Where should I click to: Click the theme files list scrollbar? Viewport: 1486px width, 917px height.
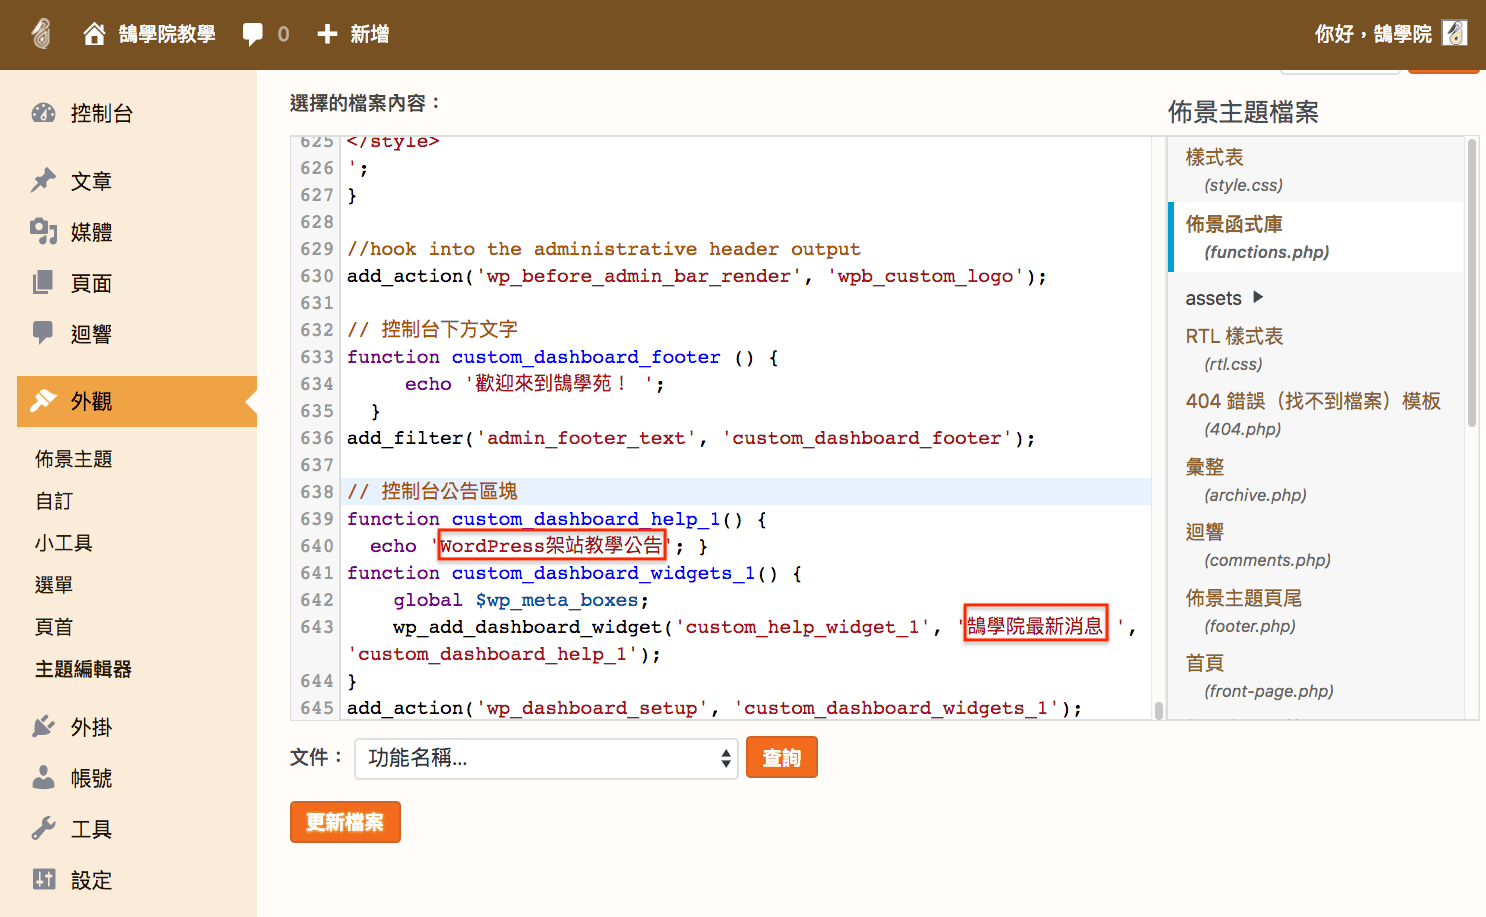1471,283
